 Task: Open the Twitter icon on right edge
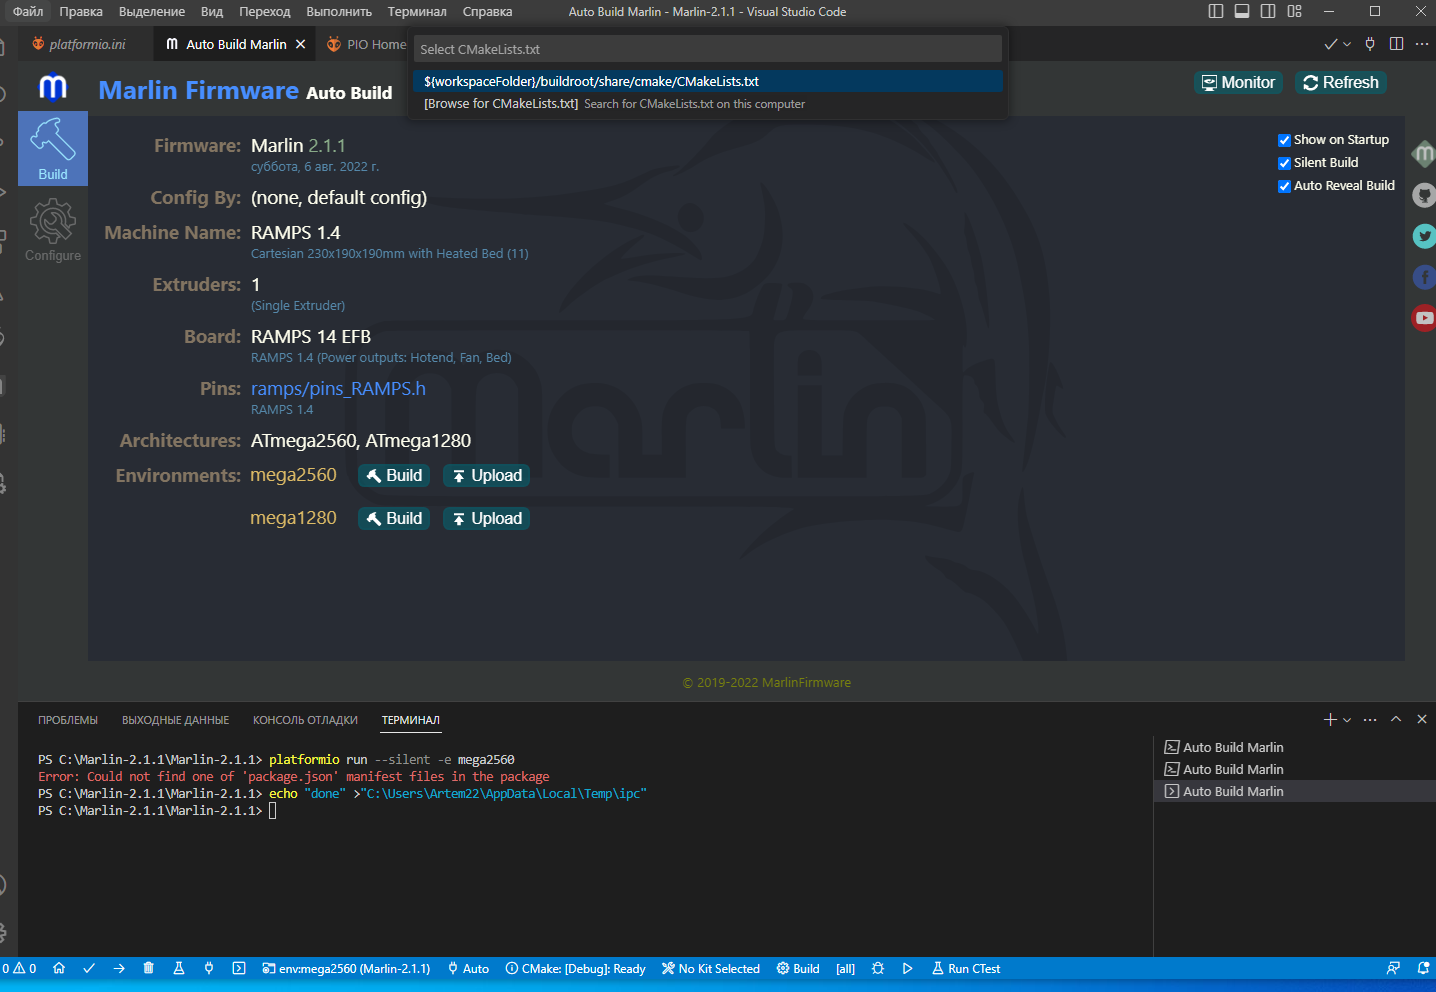point(1424,236)
